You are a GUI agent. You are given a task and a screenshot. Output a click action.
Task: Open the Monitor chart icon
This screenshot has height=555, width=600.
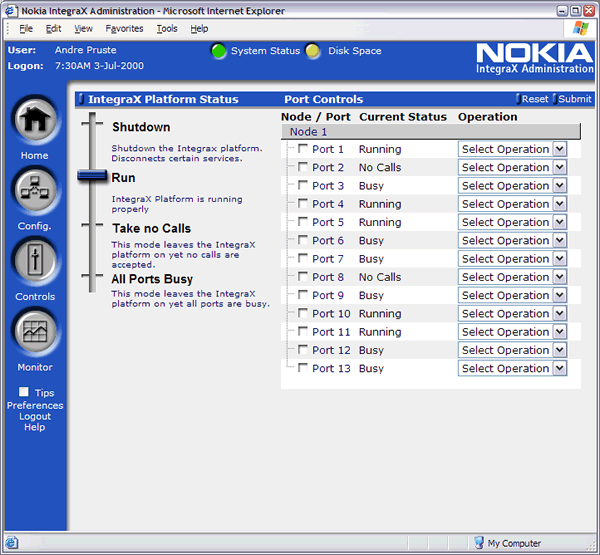click(x=35, y=331)
